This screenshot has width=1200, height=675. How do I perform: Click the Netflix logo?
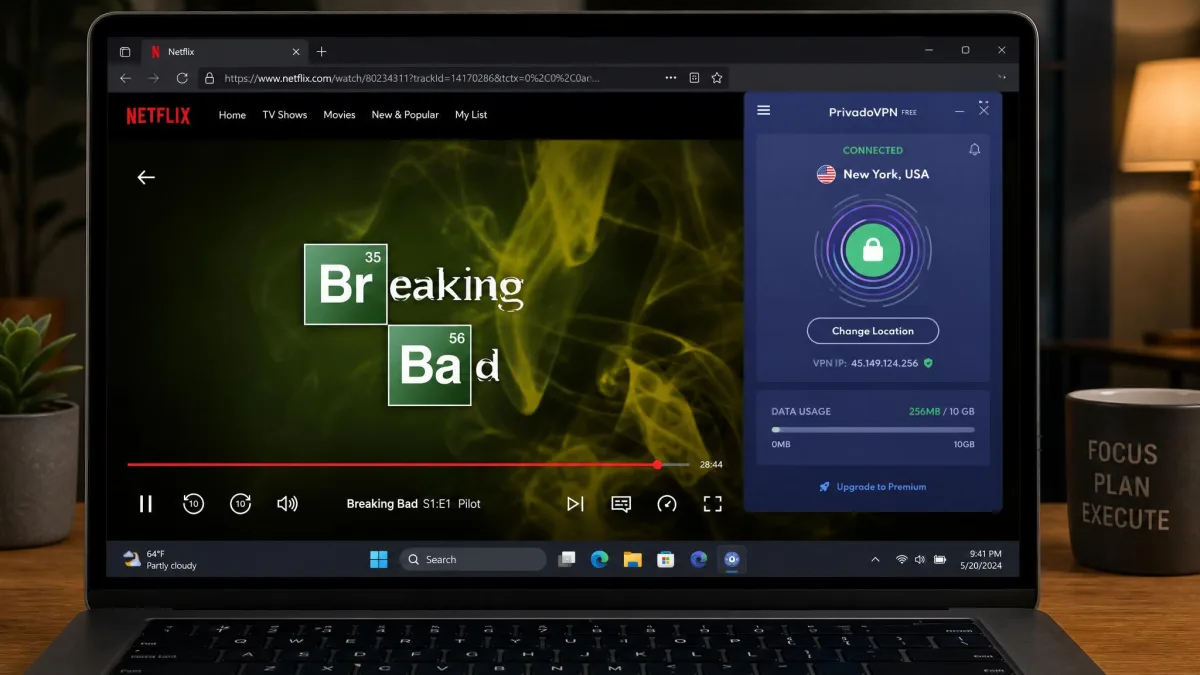pyautogui.click(x=158, y=115)
